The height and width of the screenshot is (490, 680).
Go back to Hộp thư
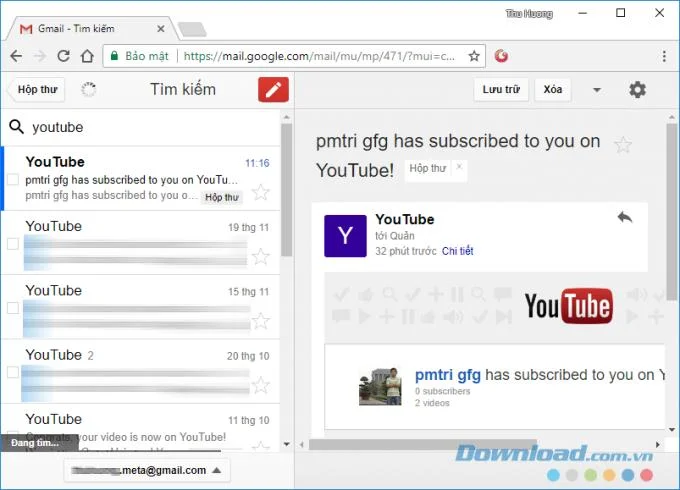pyautogui.click(x=36, y=90)
